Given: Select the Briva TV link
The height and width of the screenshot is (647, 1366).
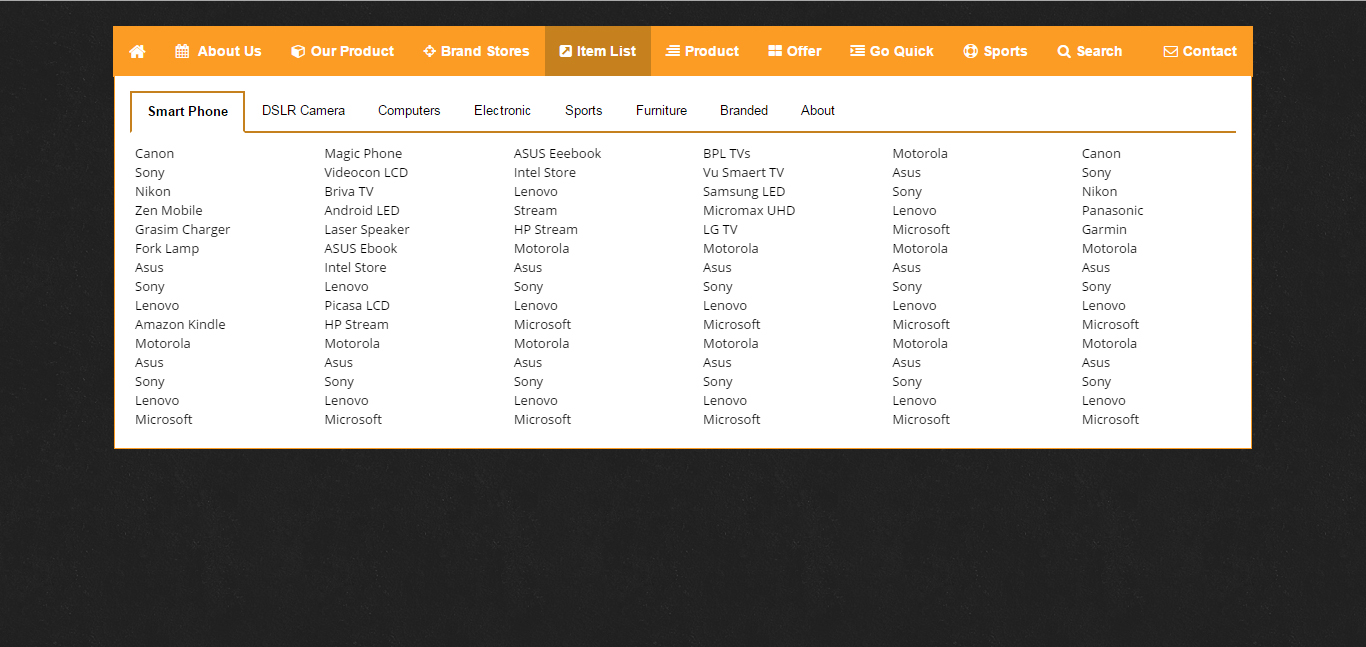Looking at the screenshot, I should [349, 191].
